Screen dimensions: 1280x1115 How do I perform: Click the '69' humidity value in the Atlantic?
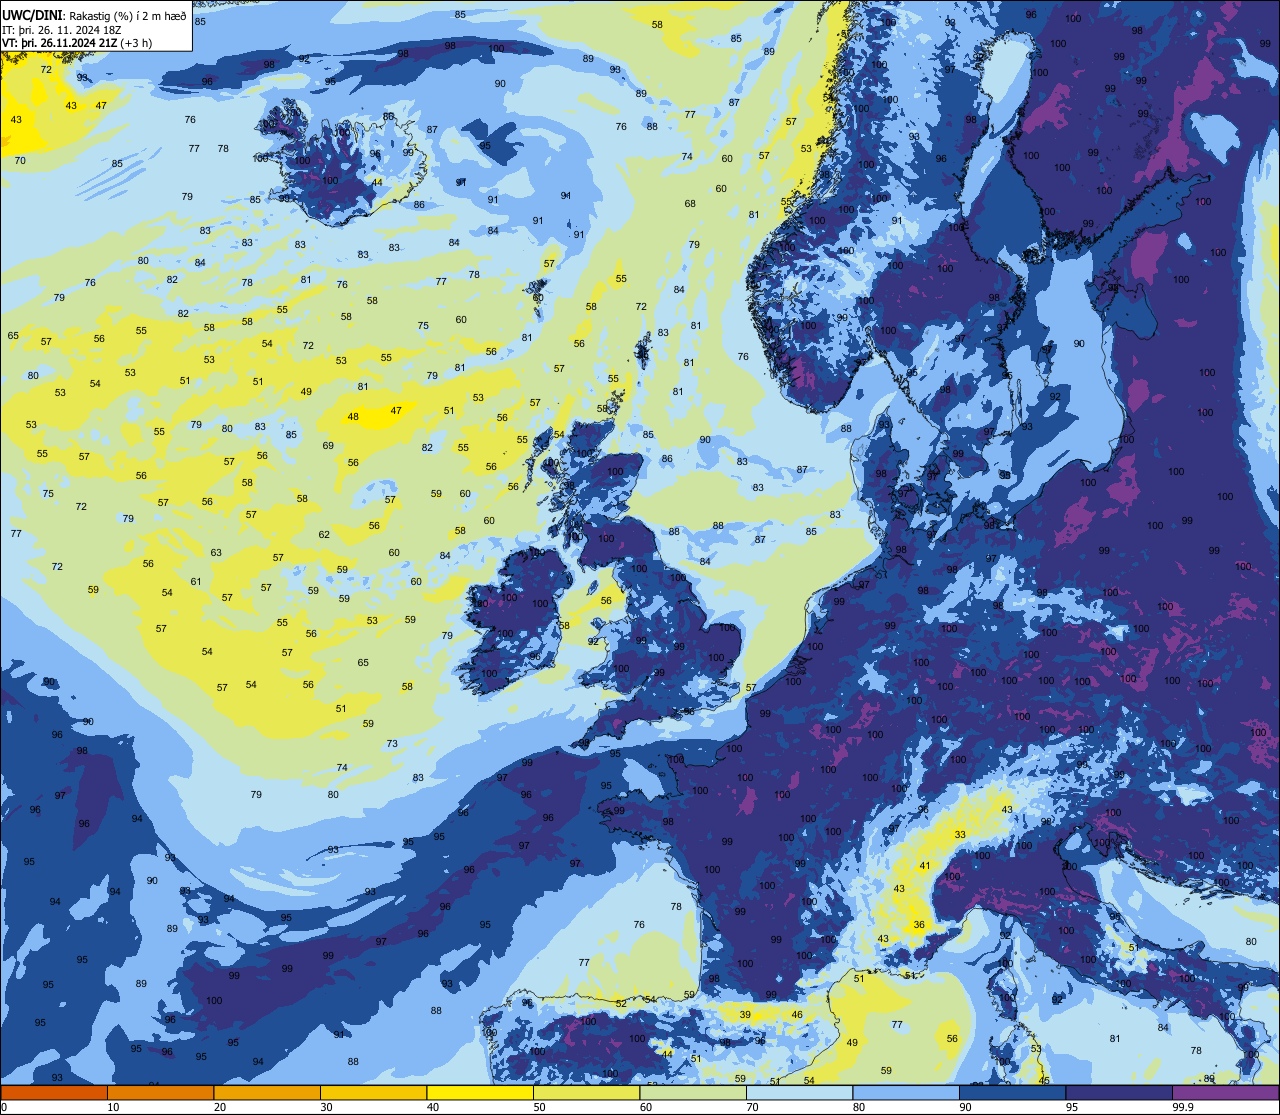pos(328,446)
